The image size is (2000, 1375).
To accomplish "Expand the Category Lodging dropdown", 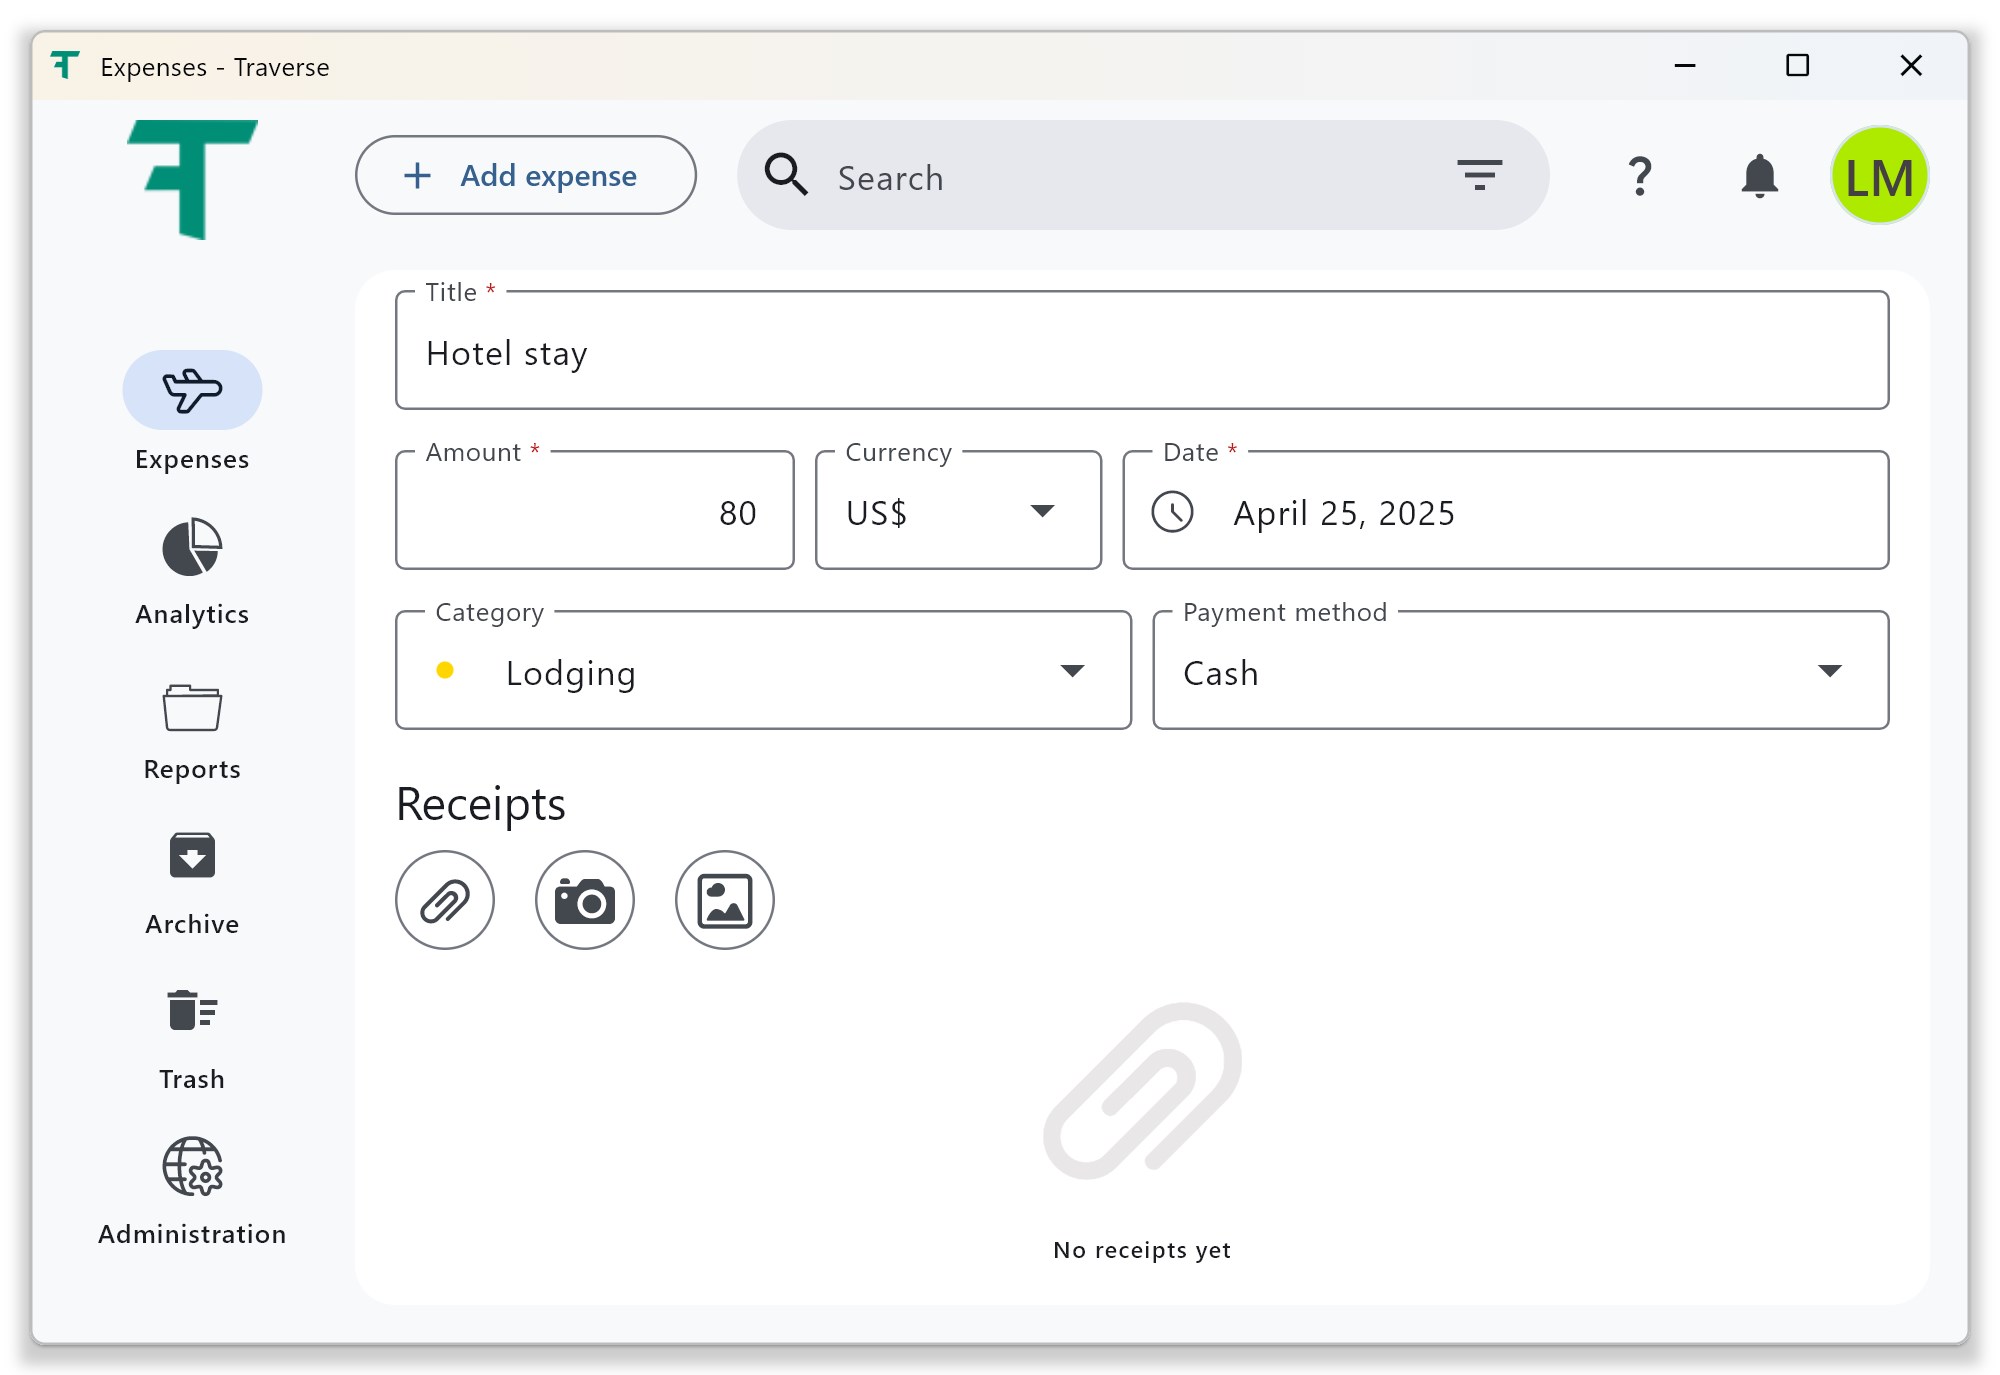I will (763, 670).
